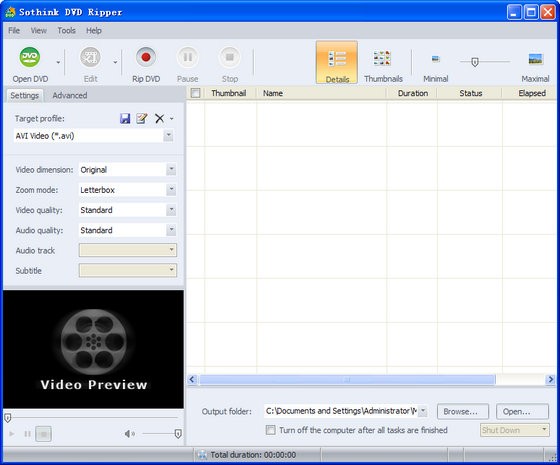Click the Sothink DVD Ripper title bar icon
The image size is (560, 465).
click(x=10, y=12)
